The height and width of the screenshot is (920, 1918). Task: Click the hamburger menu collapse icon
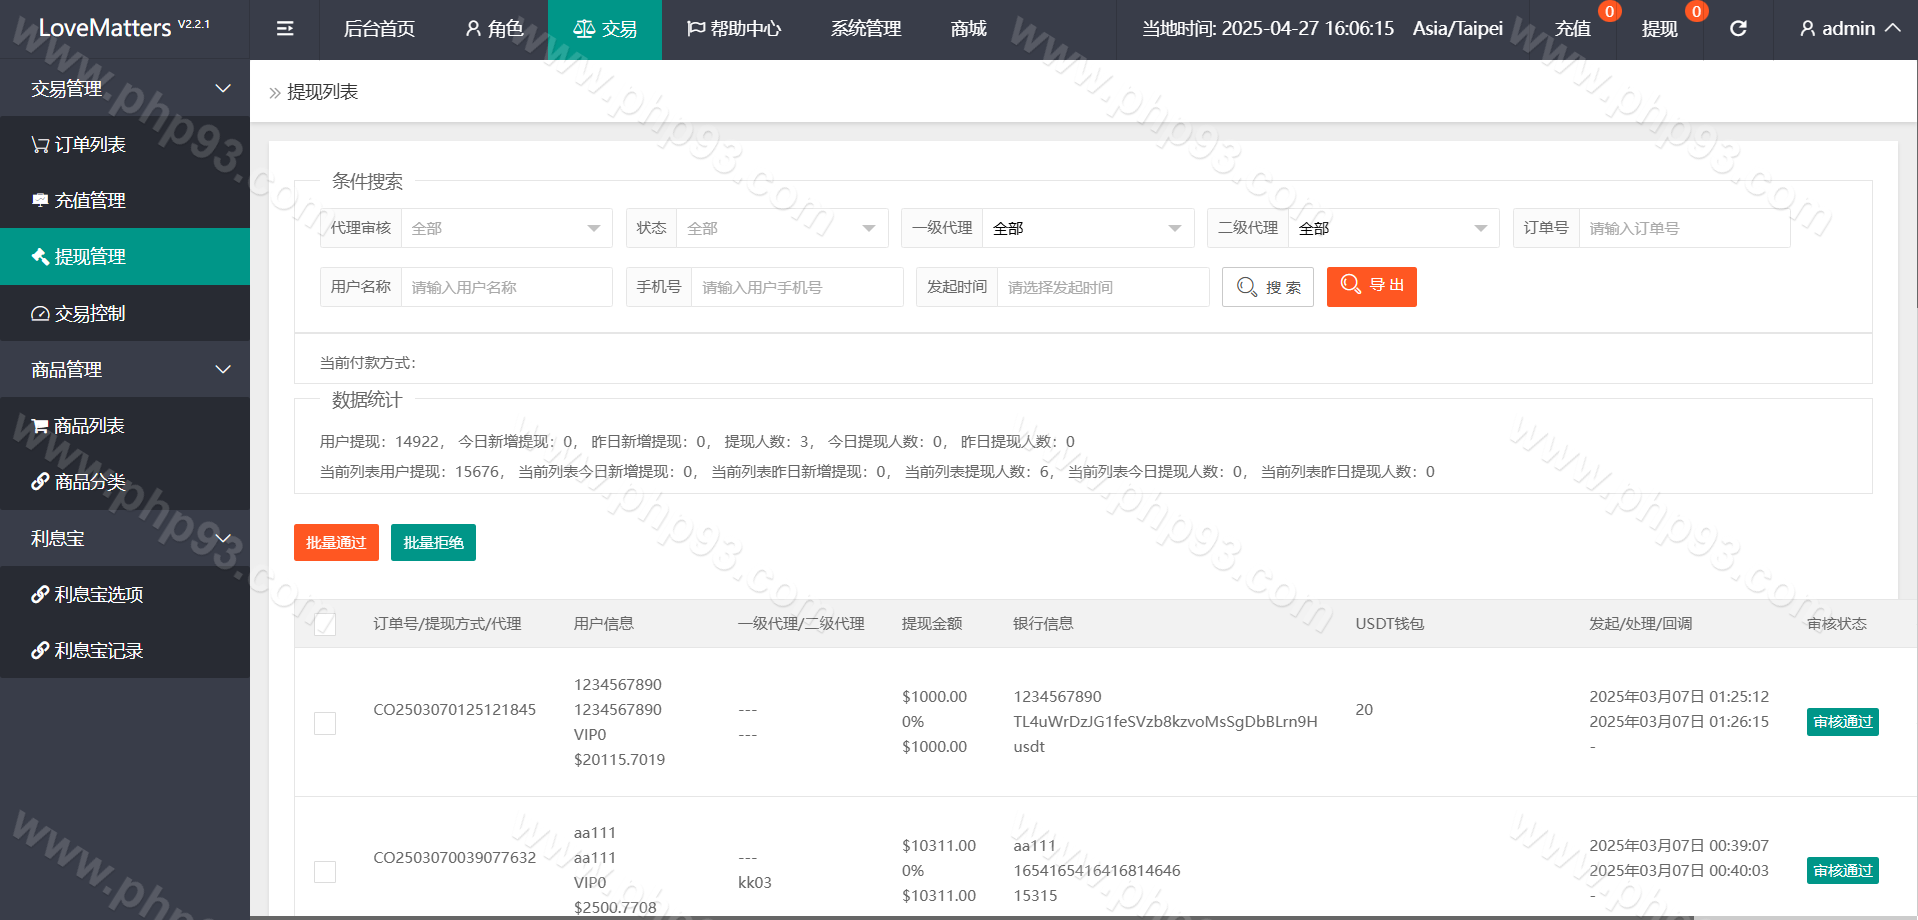point(285,29)
